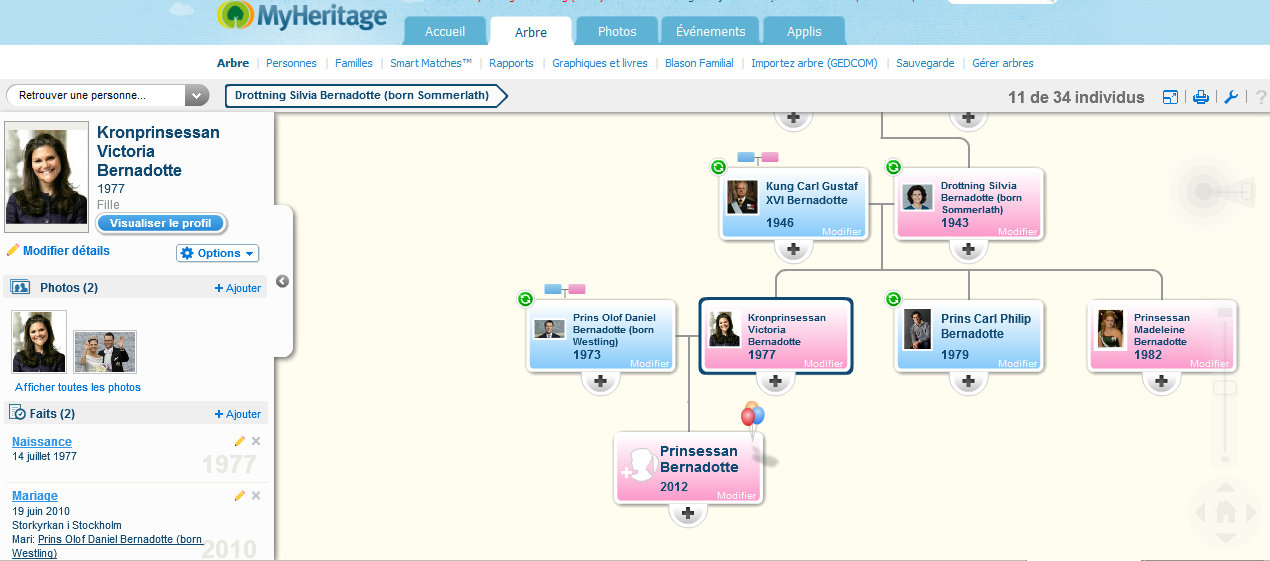Click the pencil icon beside Naissance
Viewport: 1270px width, 561px height.
click(x=239, y=441)
